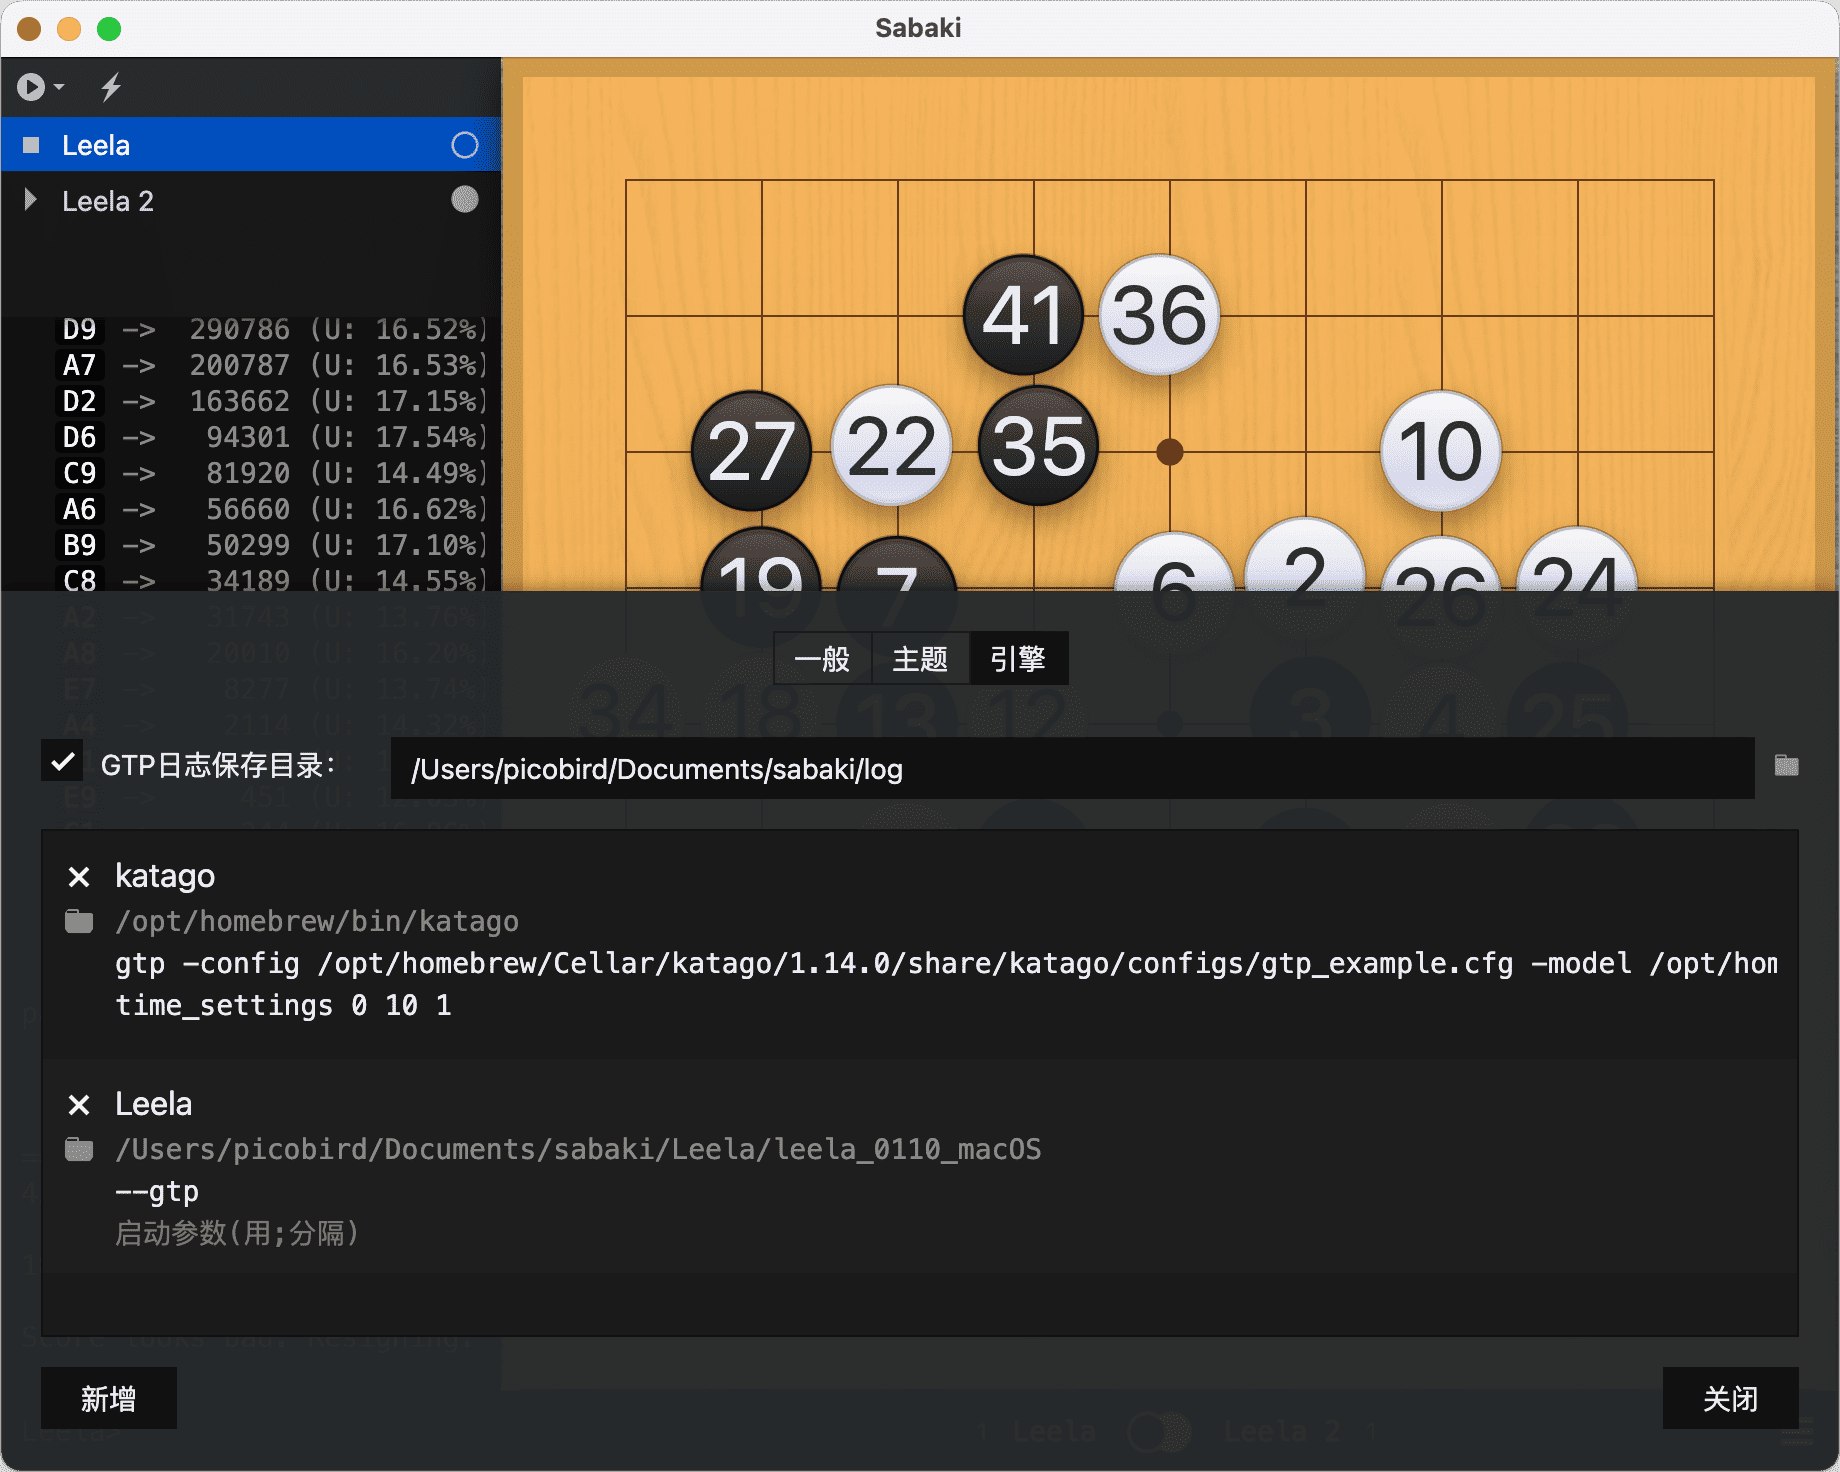Edit the leela_0110_macOS path field
1840x1472 pixels.
(x=946, y=1149)
